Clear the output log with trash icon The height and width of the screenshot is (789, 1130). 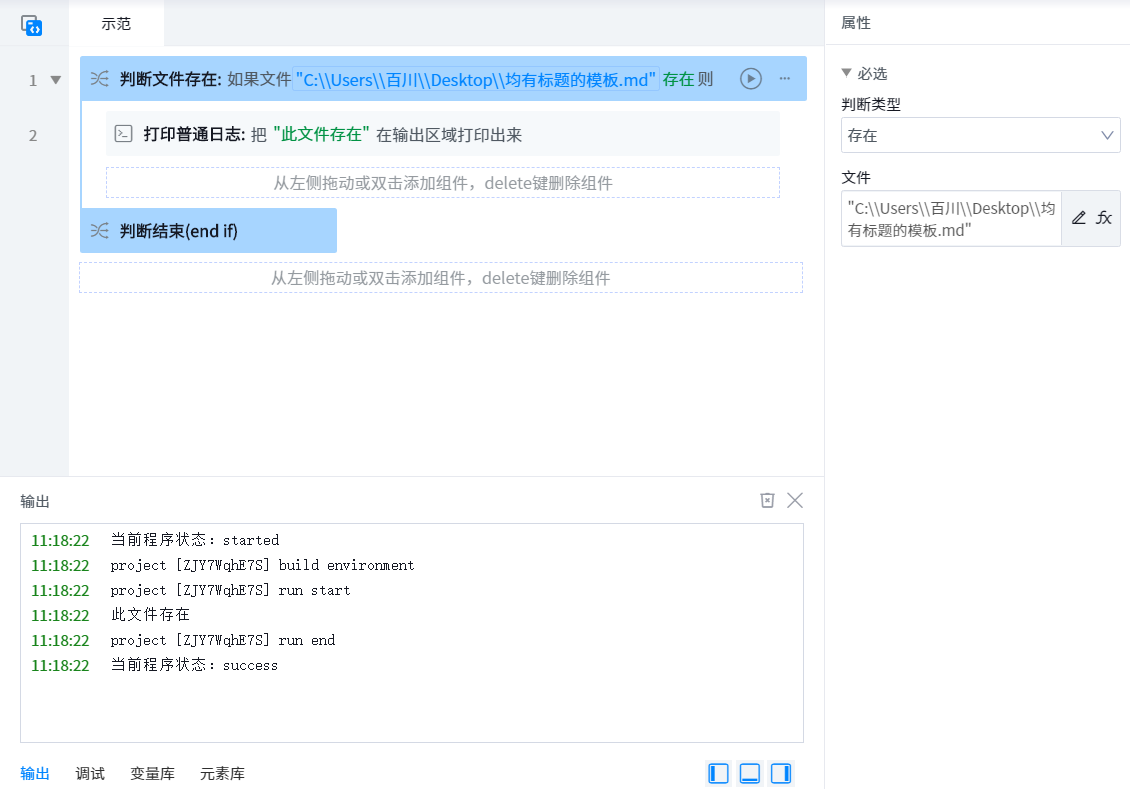pos(767,500)
